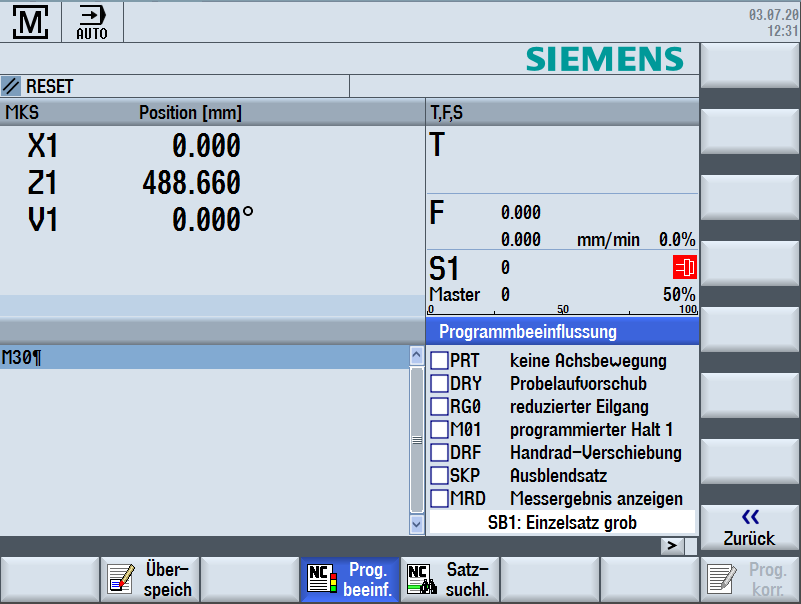
Task: Click the Prog. korr. notepad icon
Action: [x=721, y=579]
